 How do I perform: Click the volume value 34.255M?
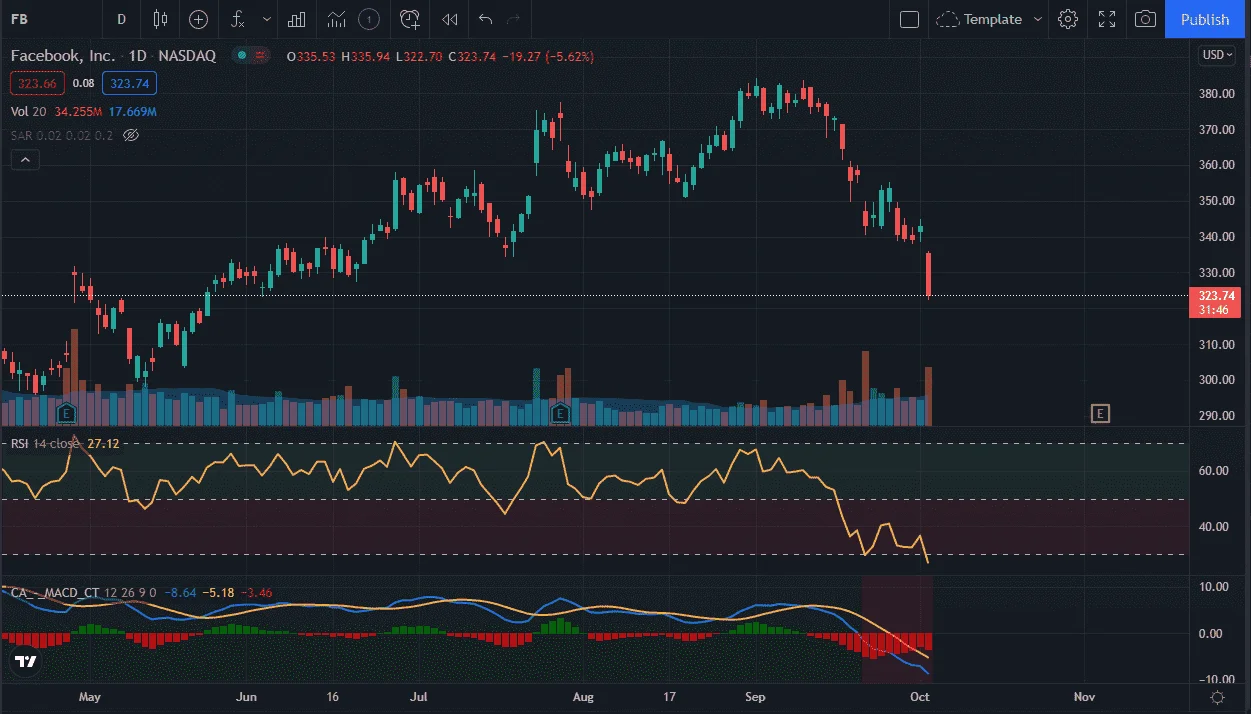point(78,111)
